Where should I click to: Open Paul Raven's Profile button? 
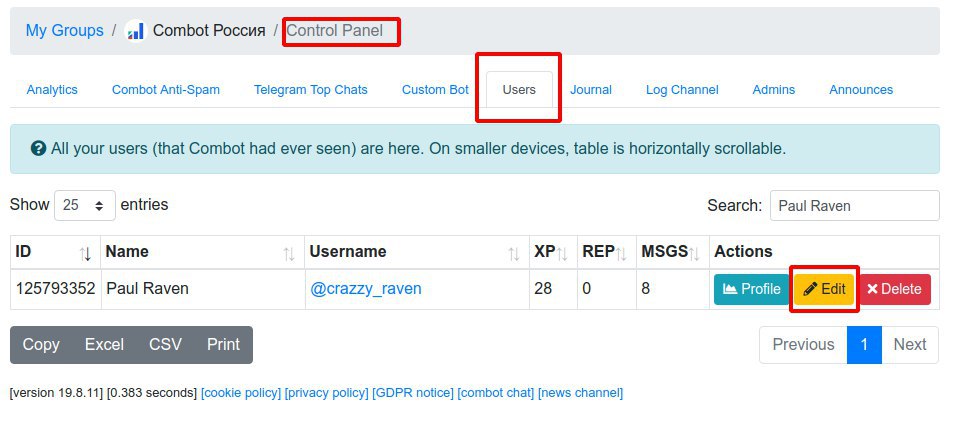click(x=751, y=289)
